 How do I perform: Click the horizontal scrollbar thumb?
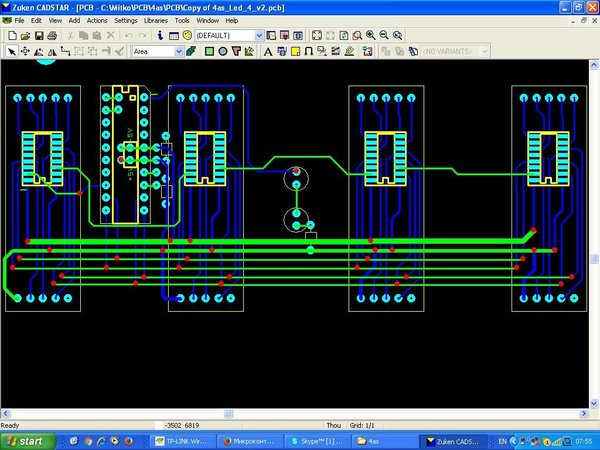click(228, 414)
